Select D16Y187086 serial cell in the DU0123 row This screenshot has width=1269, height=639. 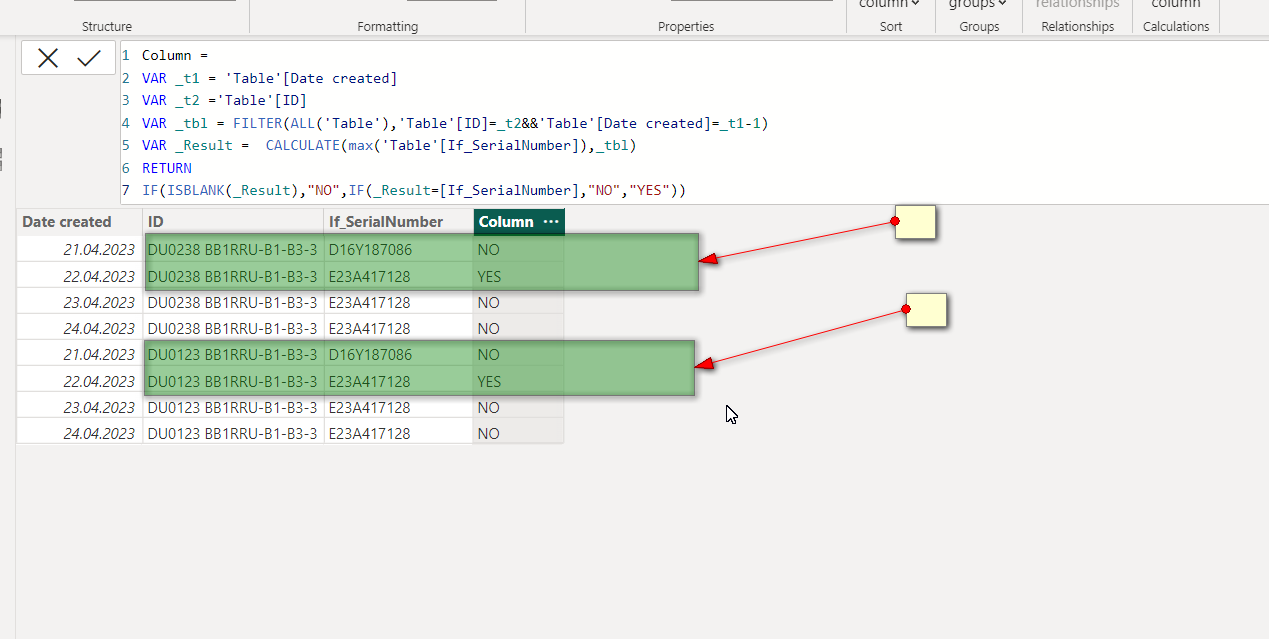point(398,354)
